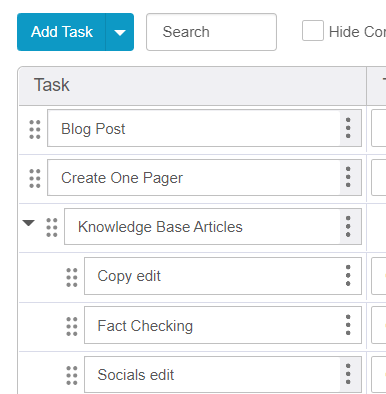386x394 pixels.
Task: Select the Blog Post task name field
Action: click(x=194, y=128)
